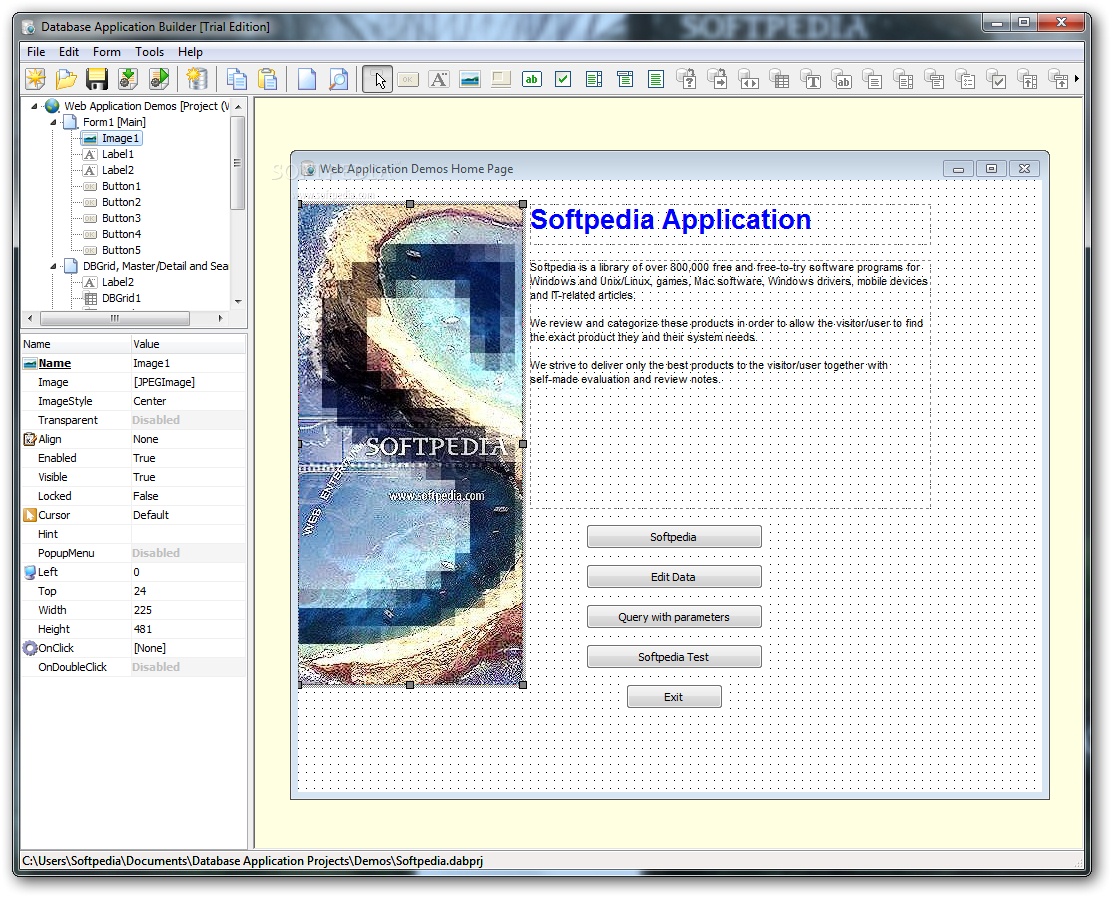Click the Copy icon in toolbar
The height and width of the screenshot is (897, 1112).
236,79
